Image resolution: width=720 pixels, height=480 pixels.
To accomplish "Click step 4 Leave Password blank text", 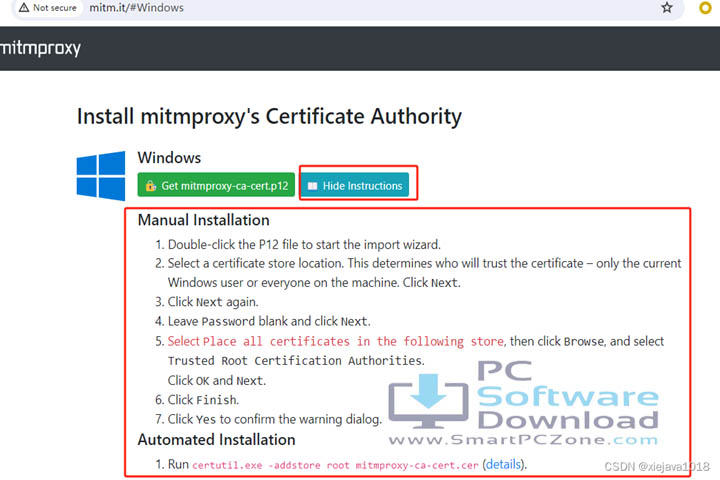I will click(269, 321).
